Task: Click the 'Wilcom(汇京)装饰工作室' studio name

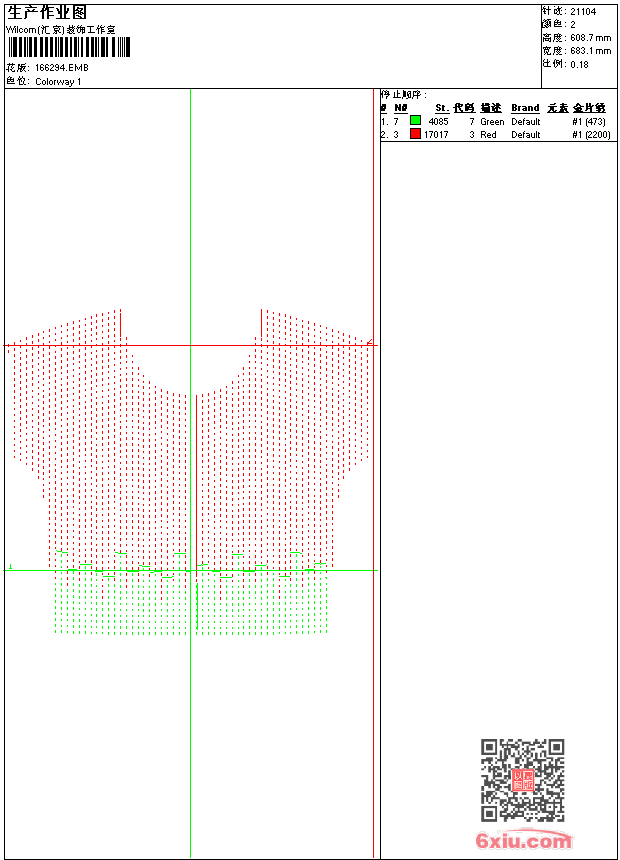Action: [x=61, y=30]
